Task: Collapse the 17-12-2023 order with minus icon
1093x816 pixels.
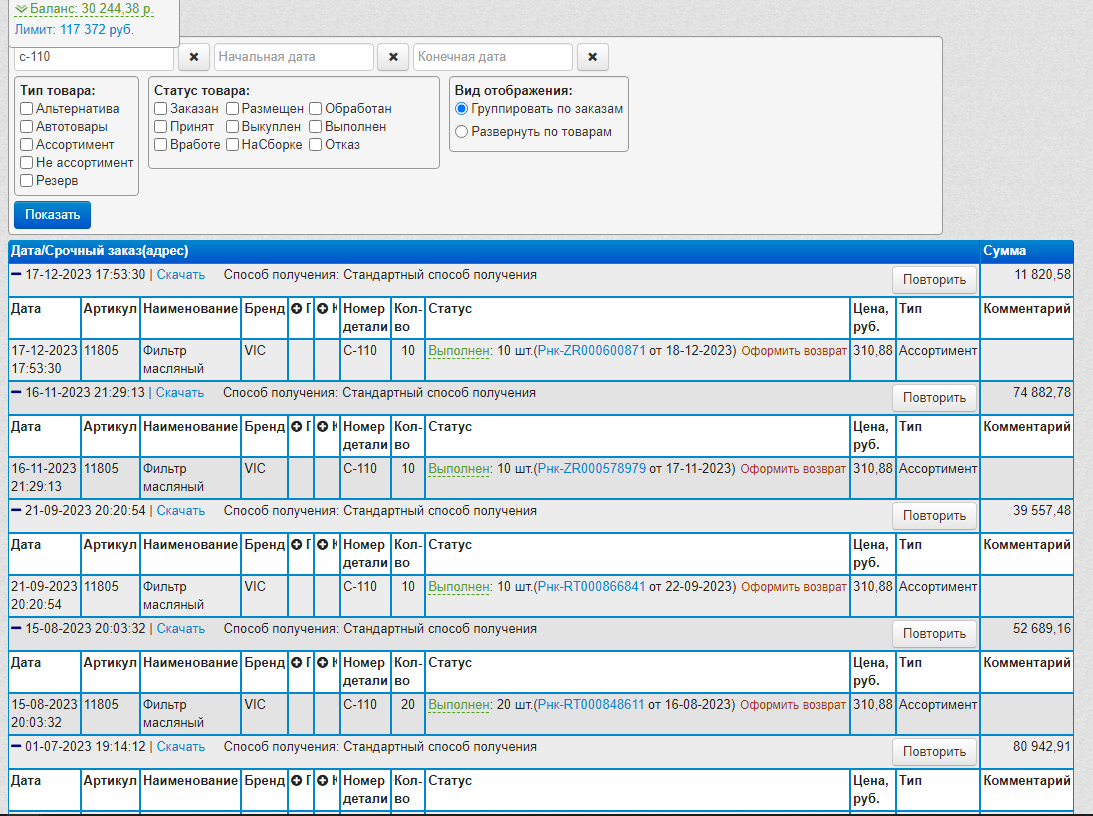Action: click(16, 275)
